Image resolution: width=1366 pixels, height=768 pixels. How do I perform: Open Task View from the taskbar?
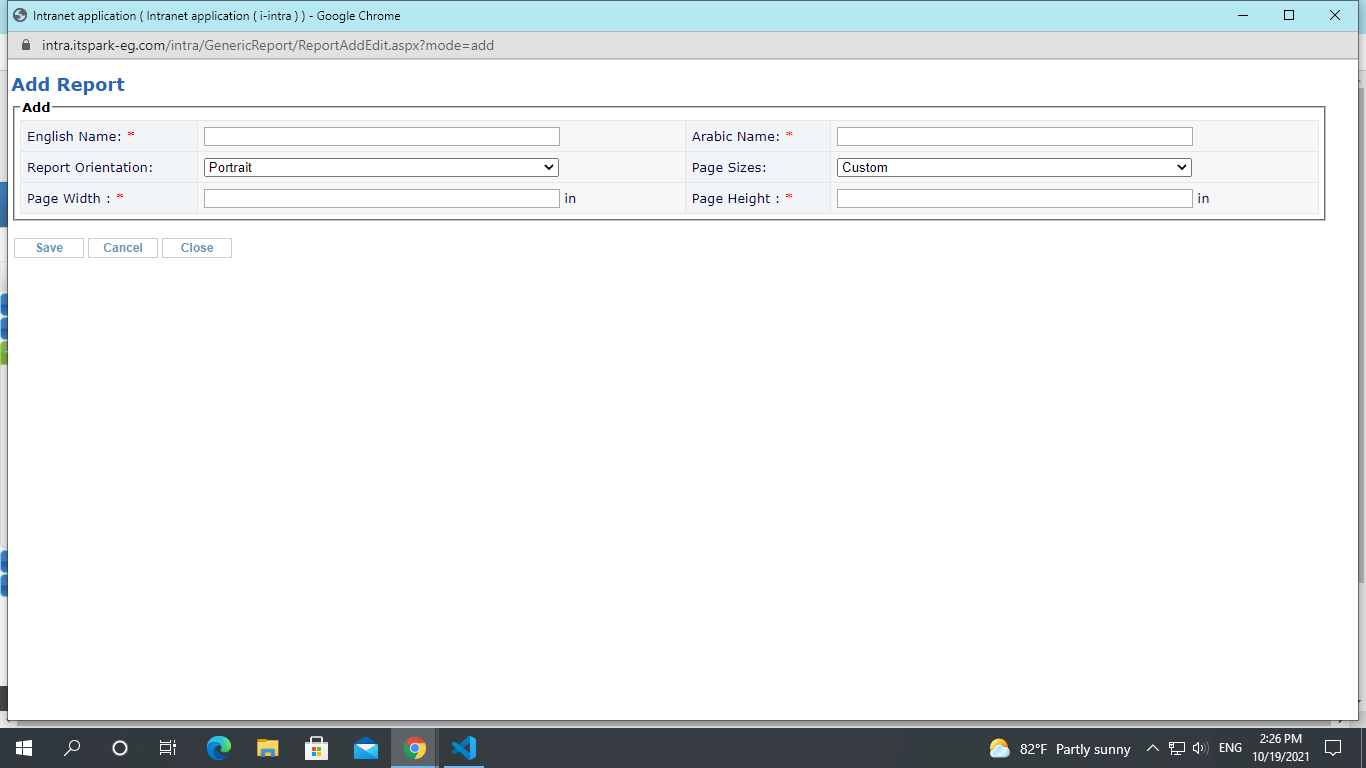(168, 748)
